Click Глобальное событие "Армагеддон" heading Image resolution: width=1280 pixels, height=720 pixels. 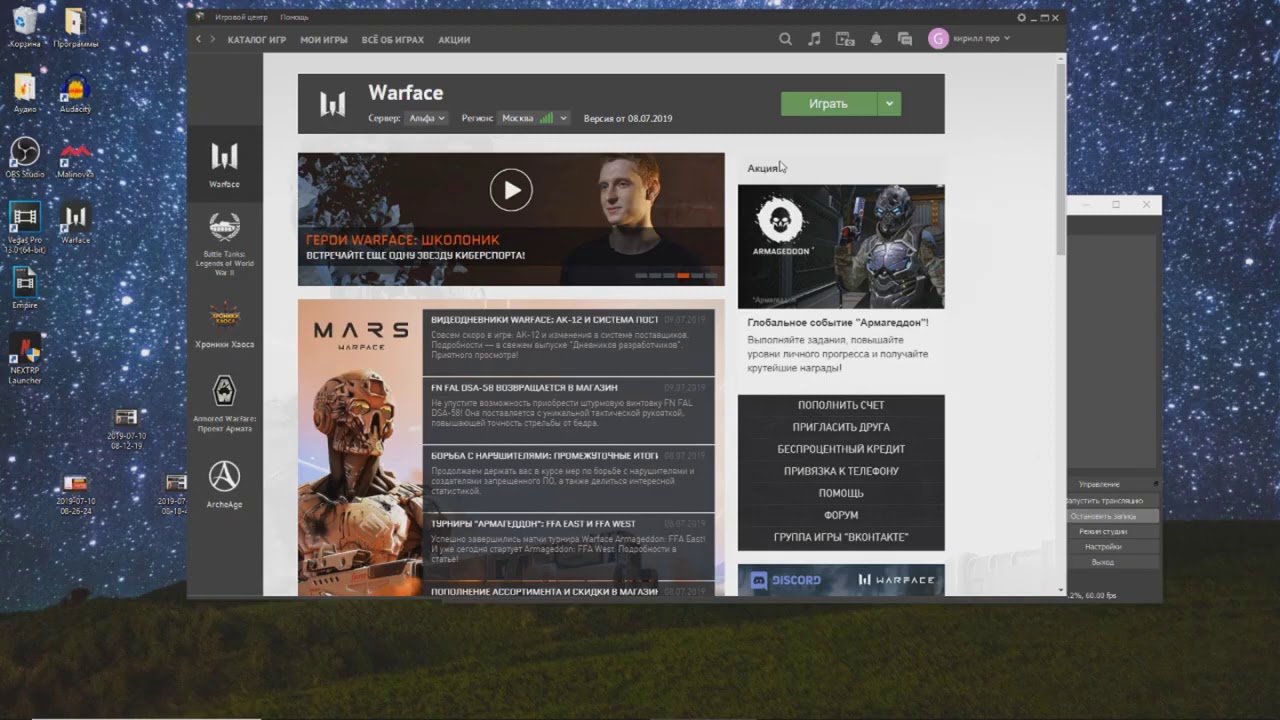pyautogui.click(x=837, y=322)
